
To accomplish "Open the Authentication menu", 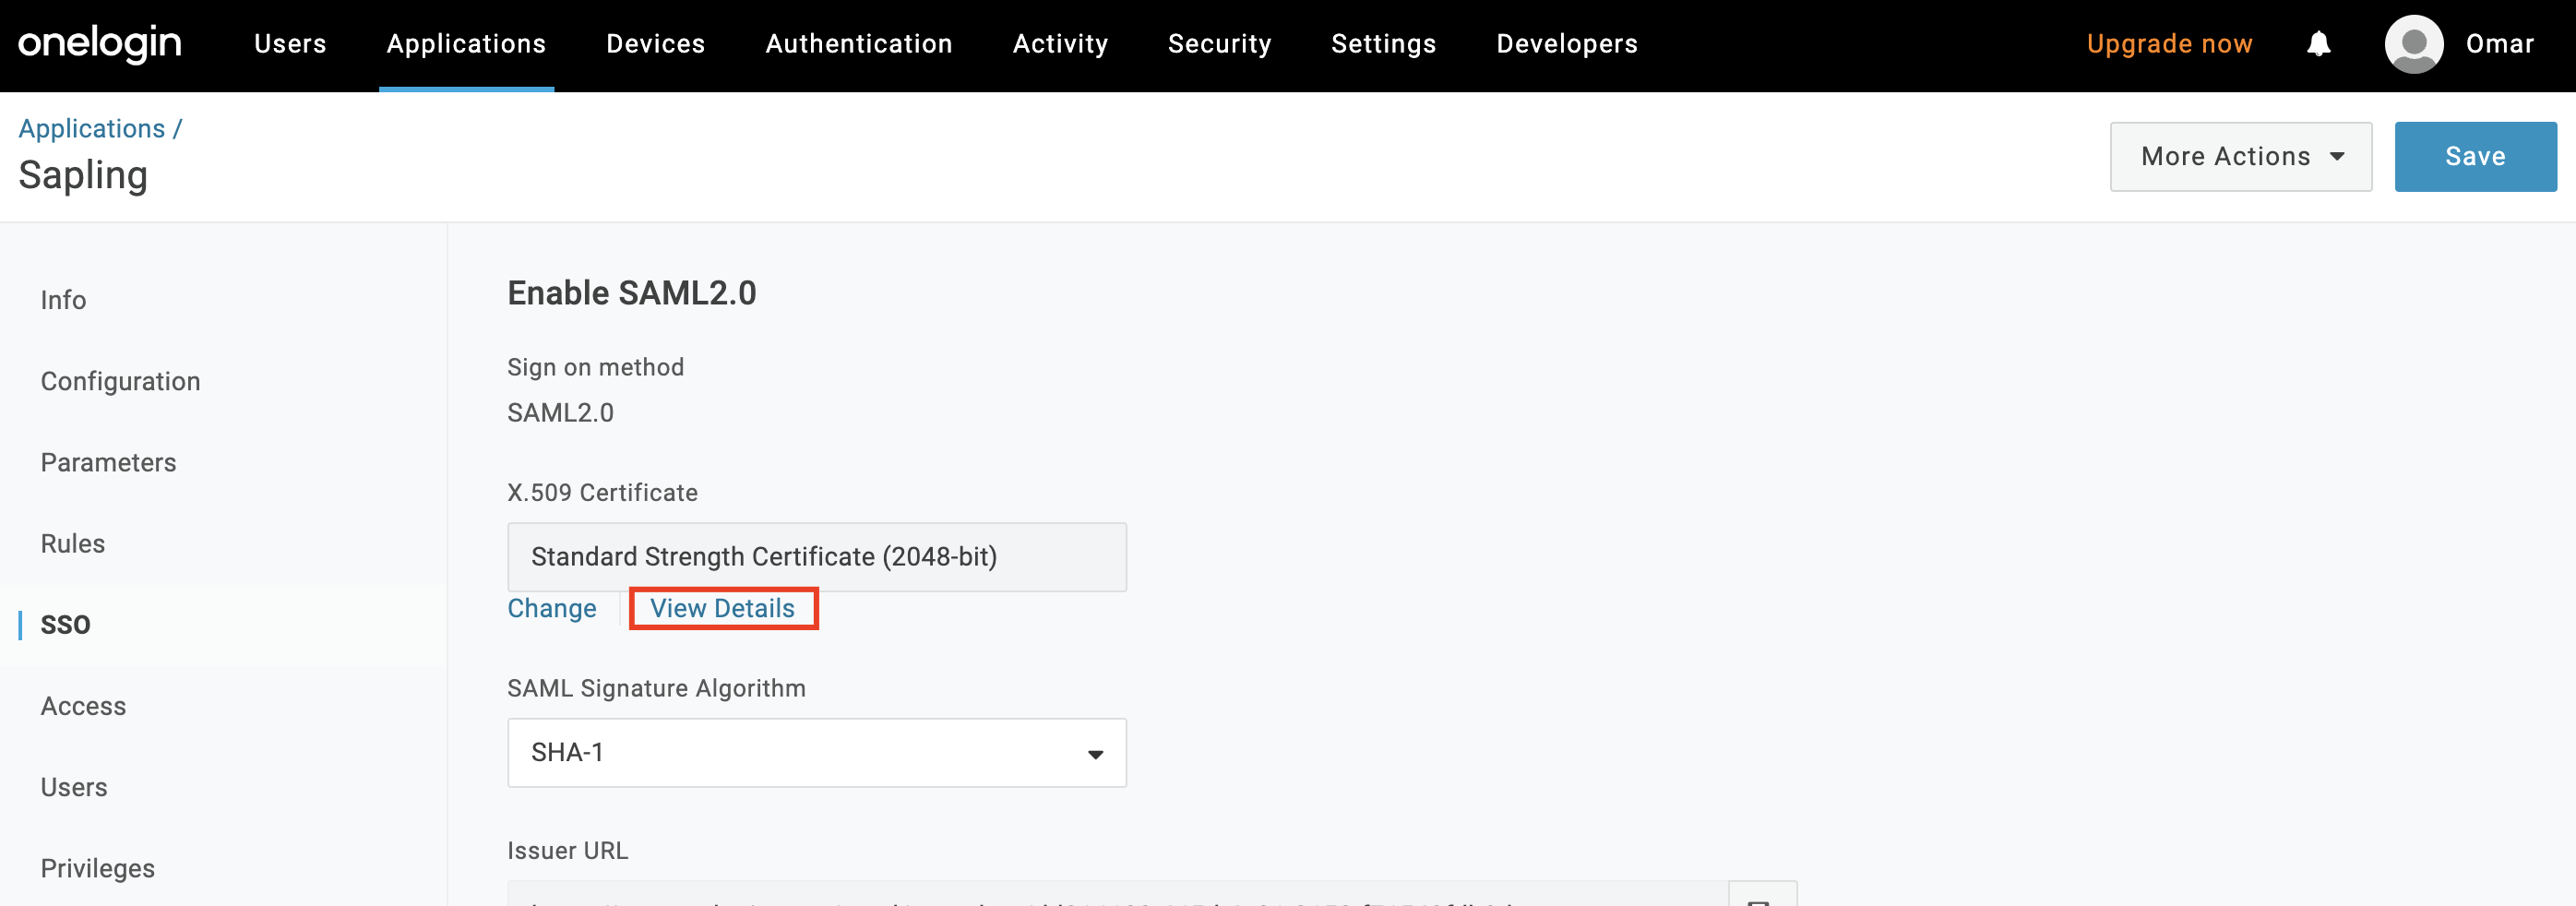I will click(858, 44).
